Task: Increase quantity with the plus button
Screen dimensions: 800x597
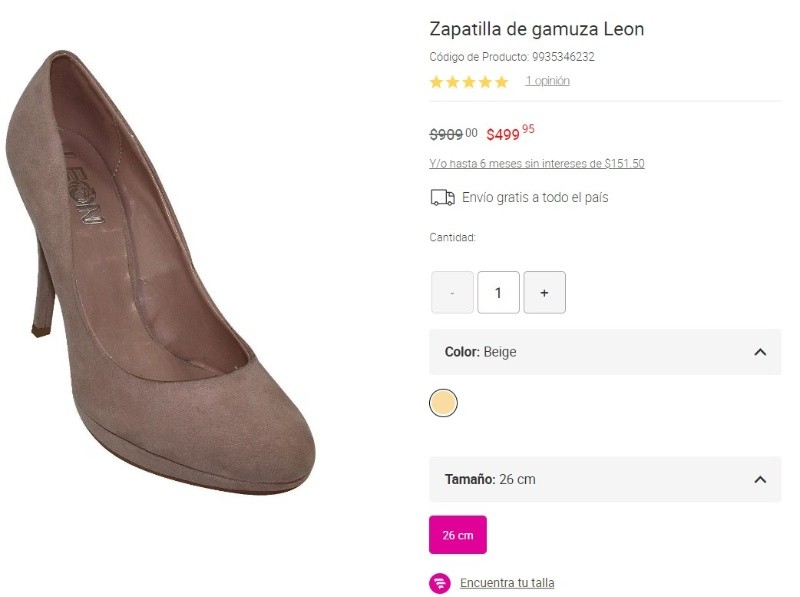Action: (x=544, y=293)
